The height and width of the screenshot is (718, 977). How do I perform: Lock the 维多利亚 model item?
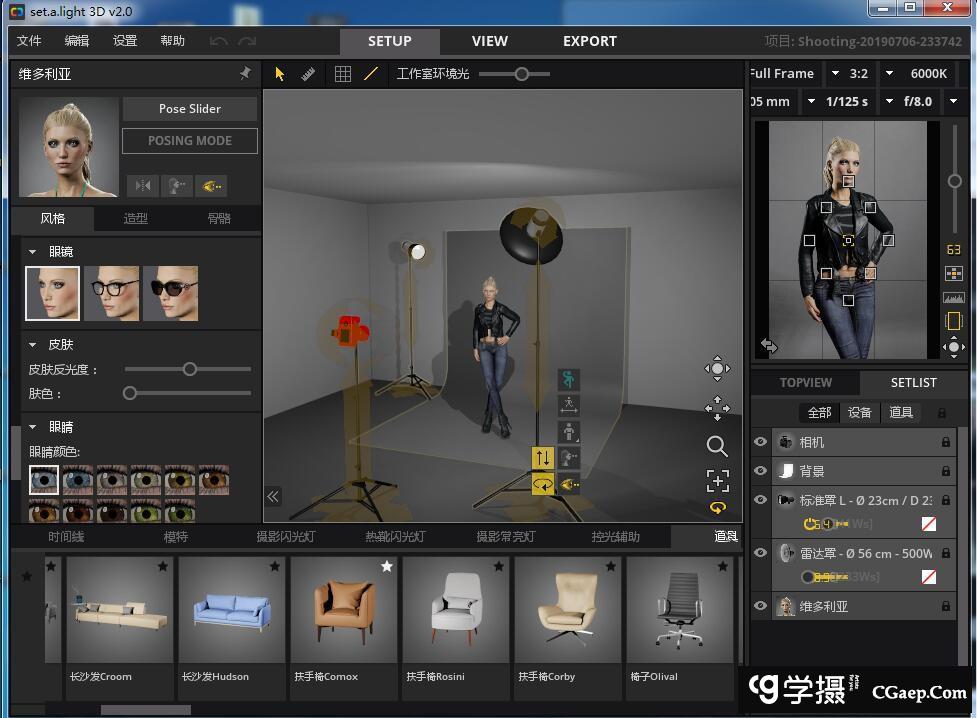coord(945,606)
